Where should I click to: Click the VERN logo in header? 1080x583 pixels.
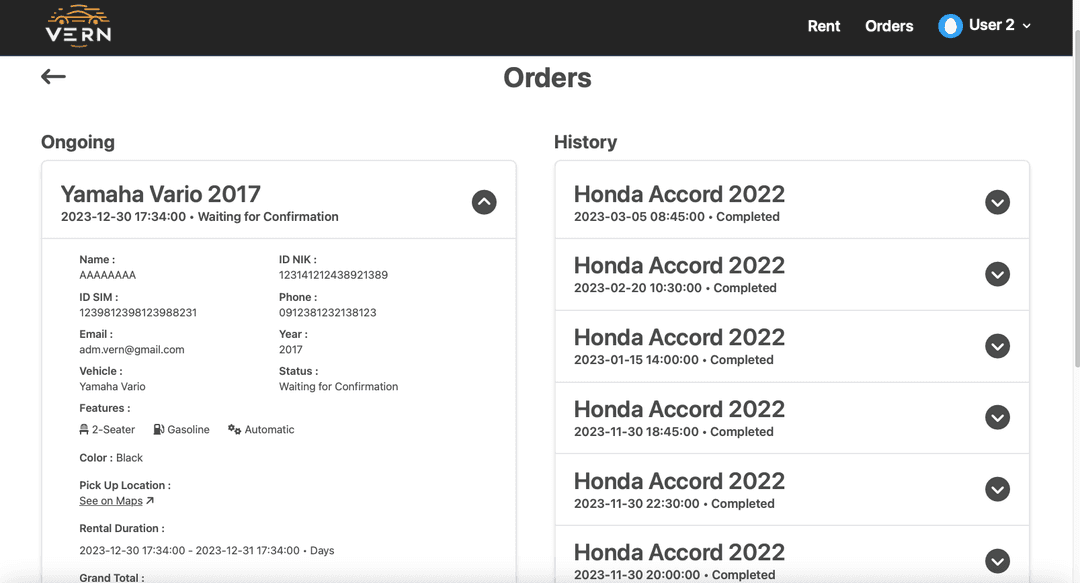[78, 26]
